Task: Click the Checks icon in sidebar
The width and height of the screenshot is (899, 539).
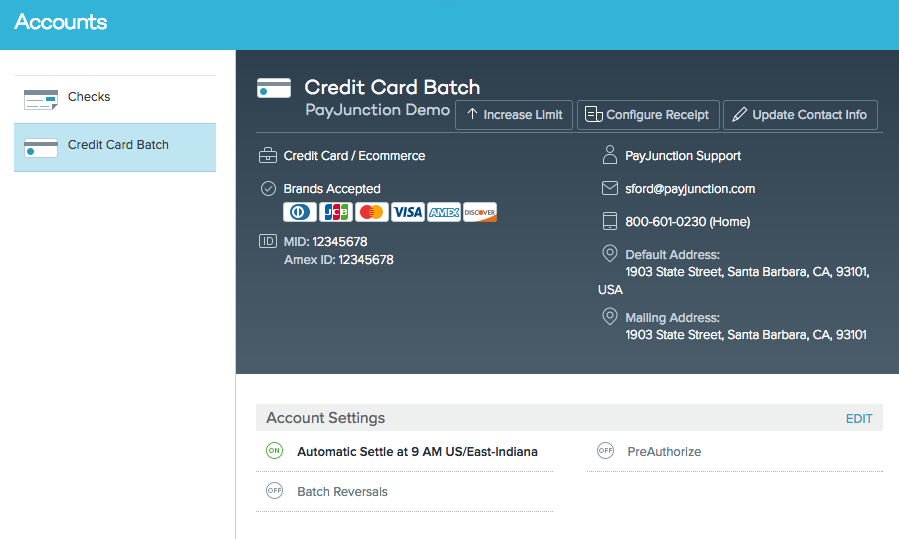Action: point(41,100)
